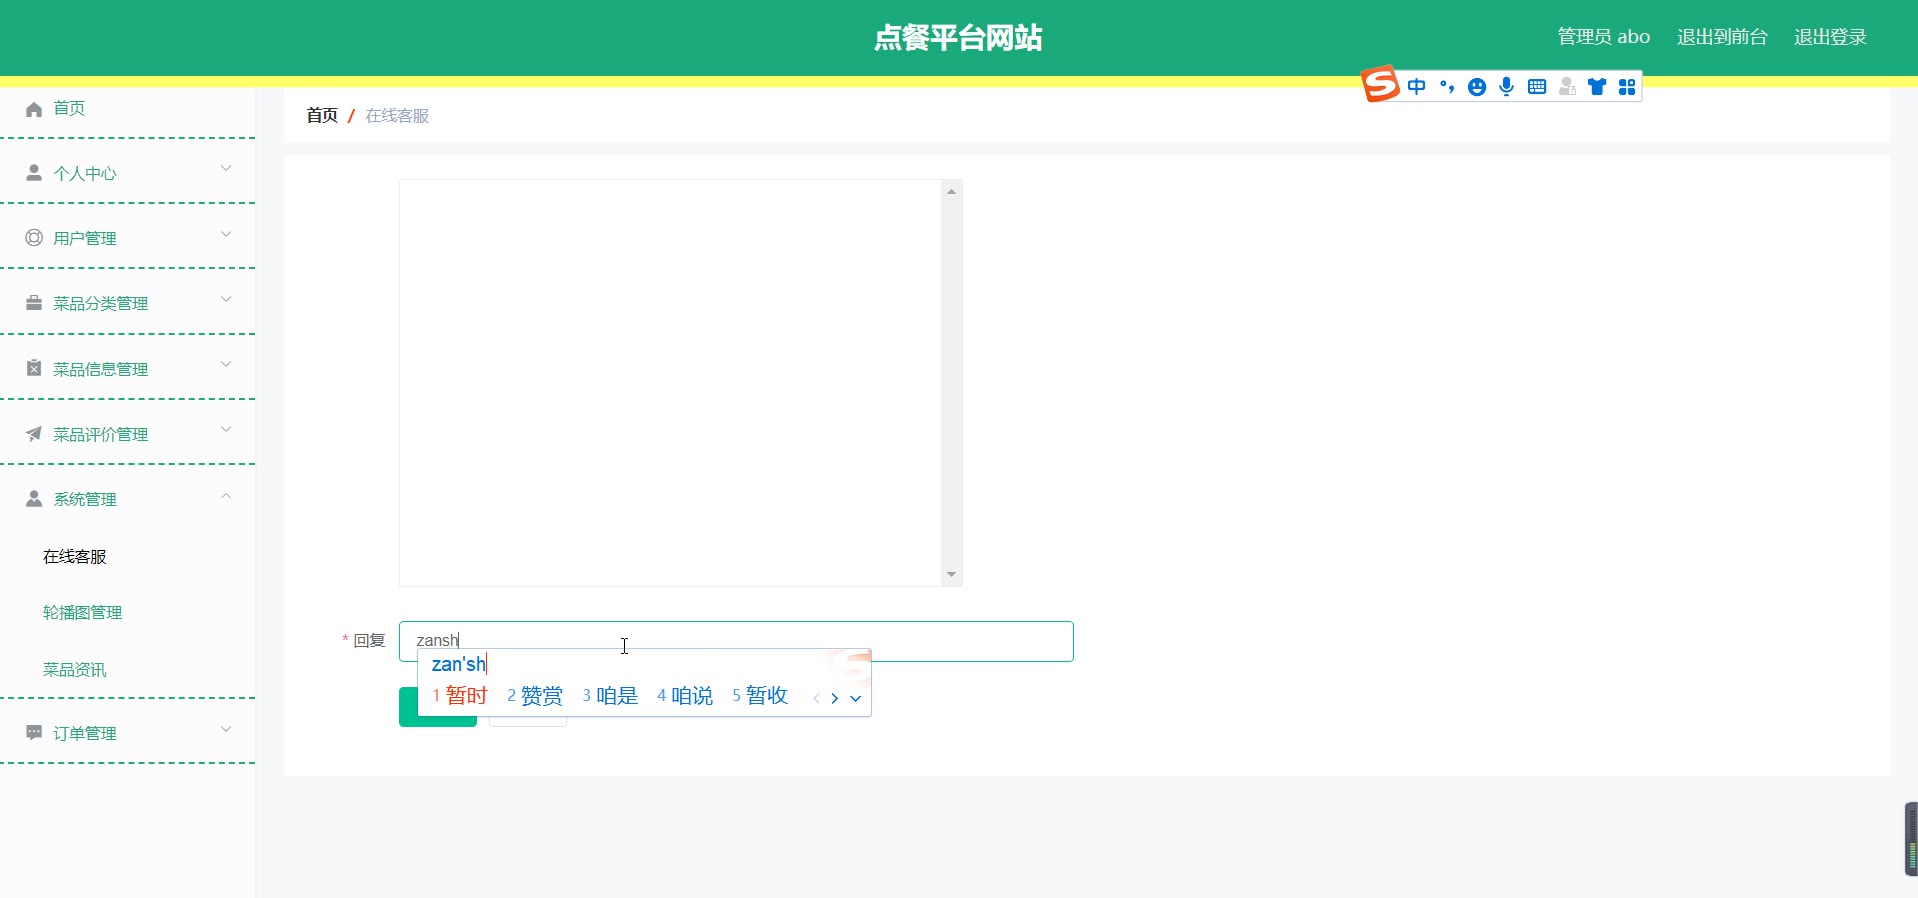Viewport: 1918px width, 898px height.
Task: Click 退出登录 in the header
Action: pyautogui.click(x=1830, y=37)
